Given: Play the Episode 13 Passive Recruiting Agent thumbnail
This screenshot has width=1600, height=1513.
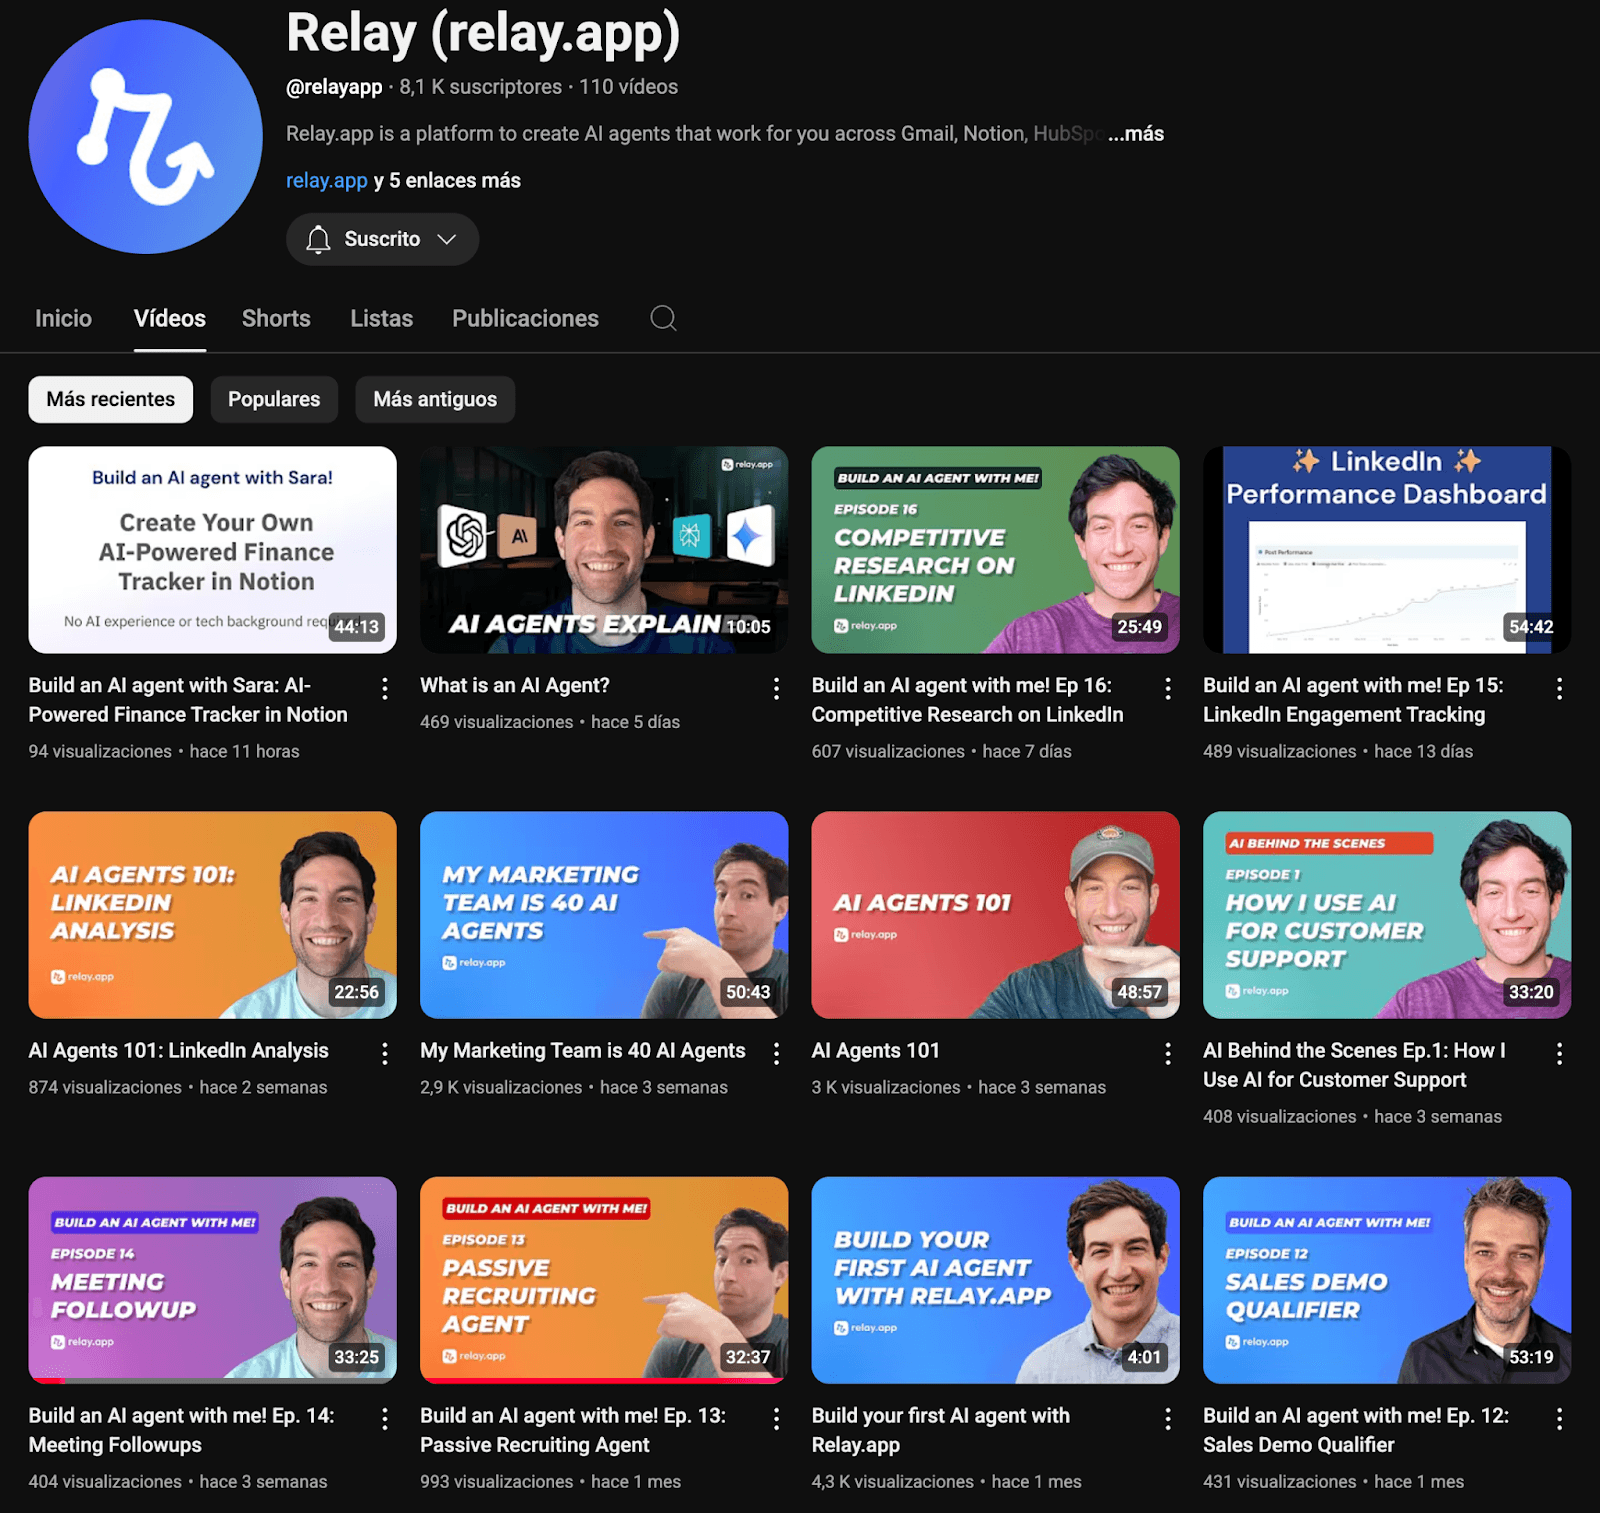Looking at the screenshot, I should pyautogui.click(x=604, y=1280).
